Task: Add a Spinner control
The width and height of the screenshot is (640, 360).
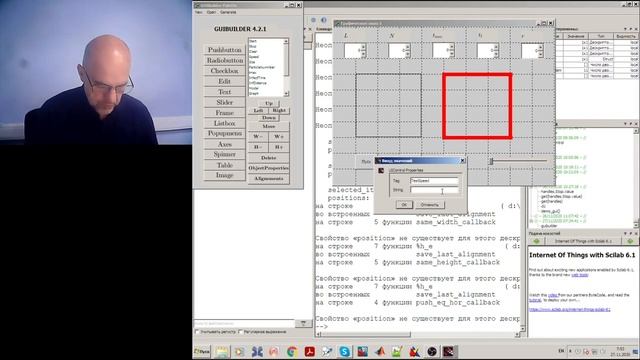Action: (x=224, y=154)
